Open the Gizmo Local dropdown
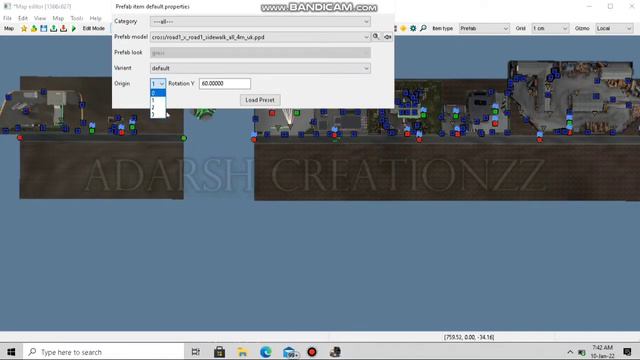640x360 pixels. (x=614, y=28)
